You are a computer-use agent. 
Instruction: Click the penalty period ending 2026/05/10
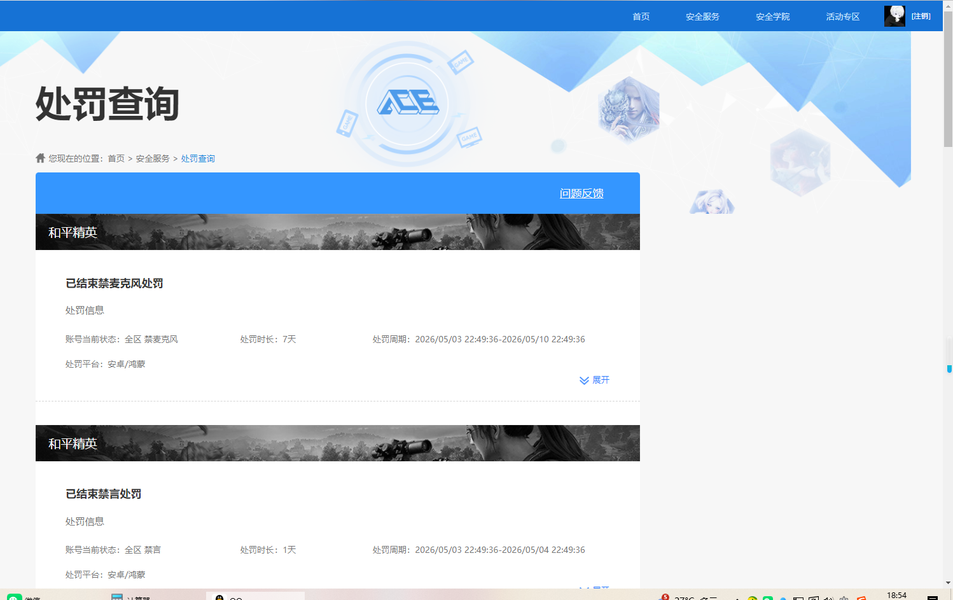pyautogui.click(x=479, y=339)
